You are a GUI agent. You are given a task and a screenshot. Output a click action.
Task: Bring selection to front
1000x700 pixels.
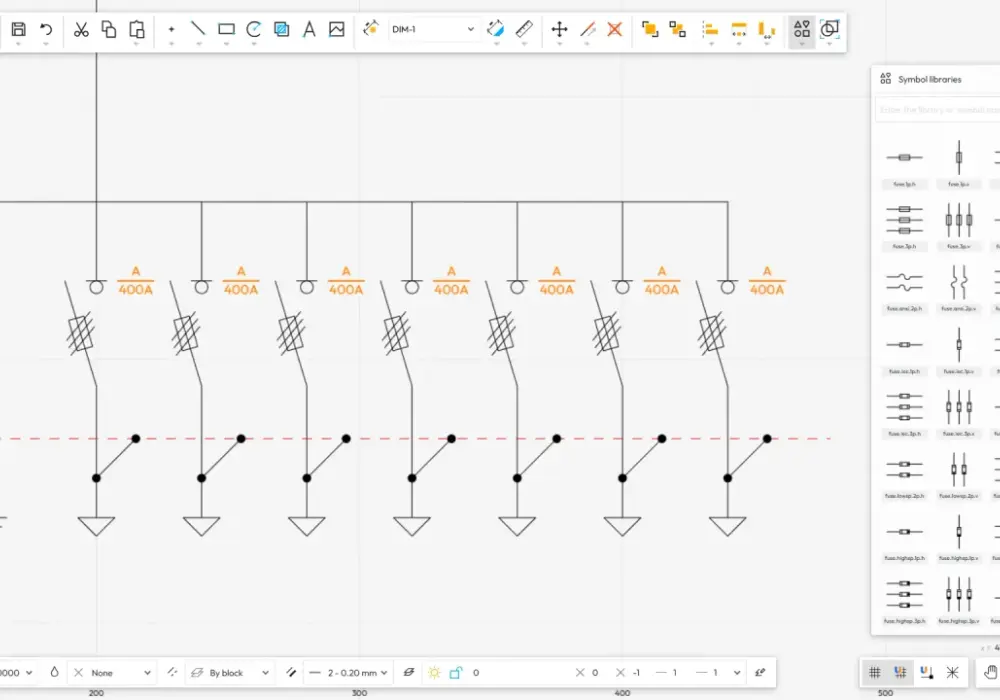coord(650,29)
